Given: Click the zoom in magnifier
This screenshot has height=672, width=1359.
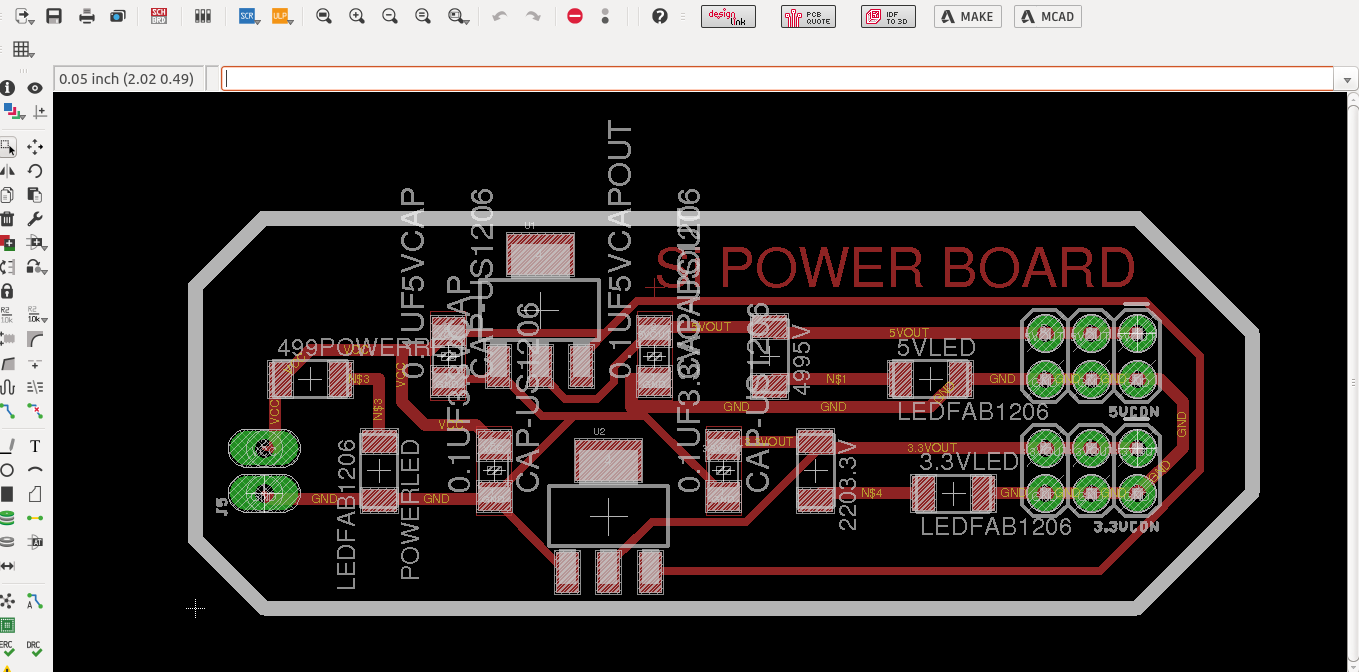Looking at the screenshot, I should point(357,16).
